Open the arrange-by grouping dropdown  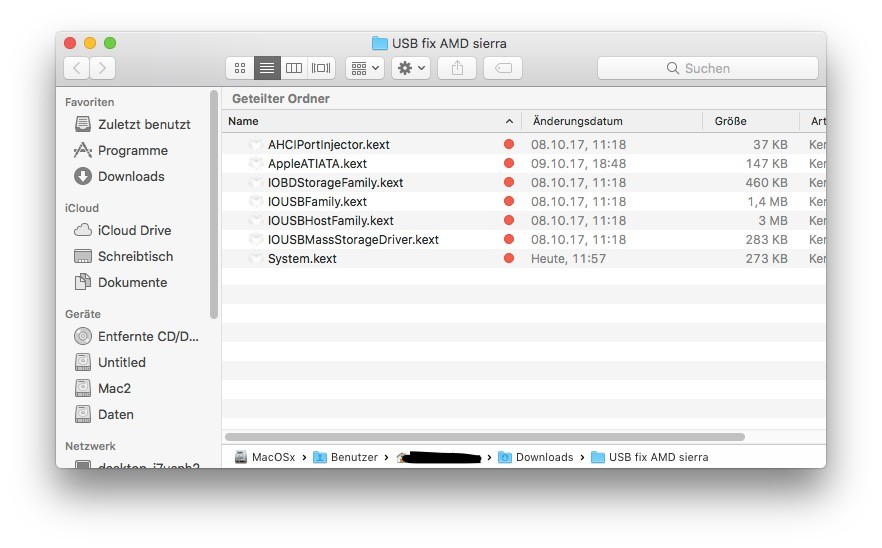(365, 68)
